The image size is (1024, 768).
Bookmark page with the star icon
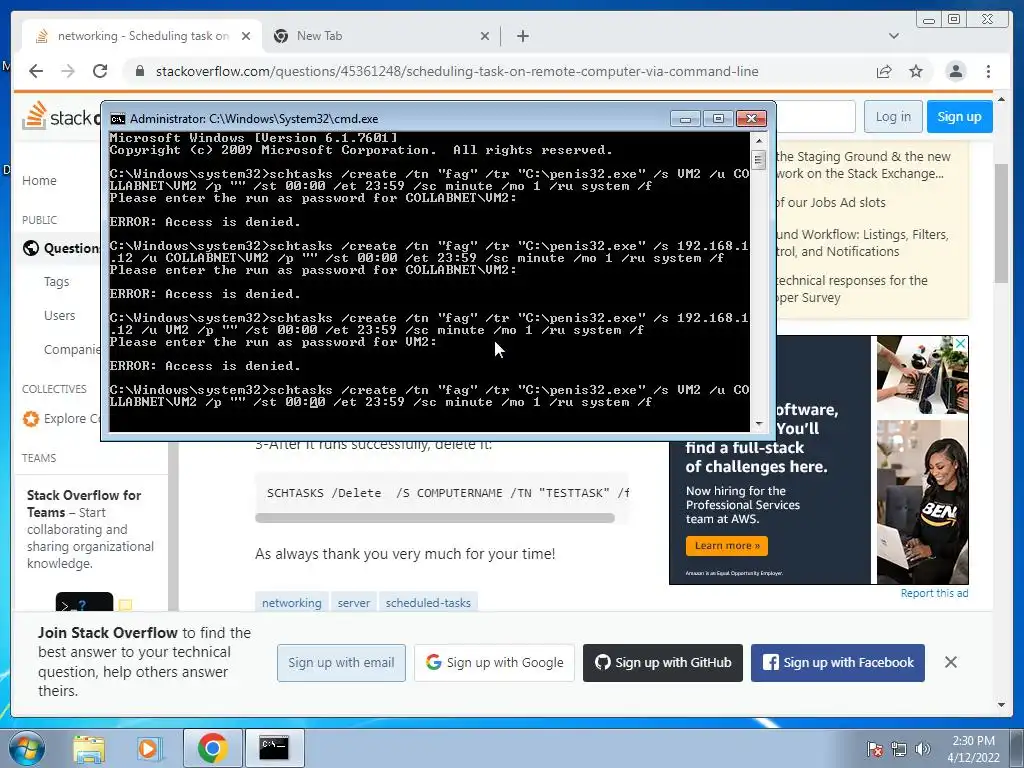coord(916,71)
